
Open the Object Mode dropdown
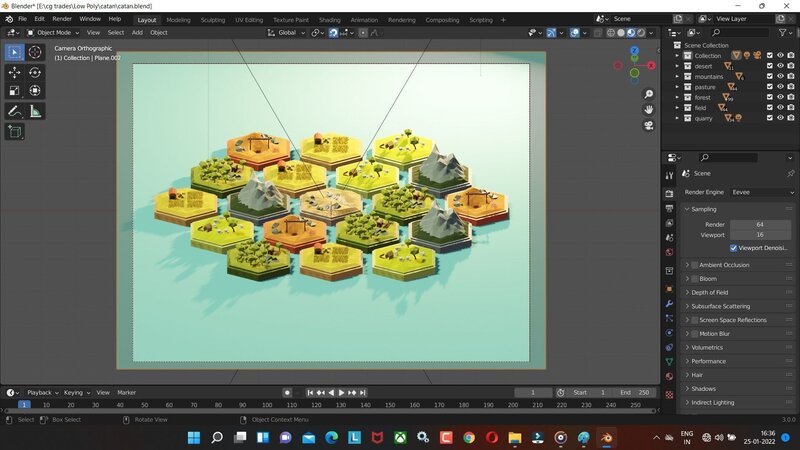pos(52,32)
